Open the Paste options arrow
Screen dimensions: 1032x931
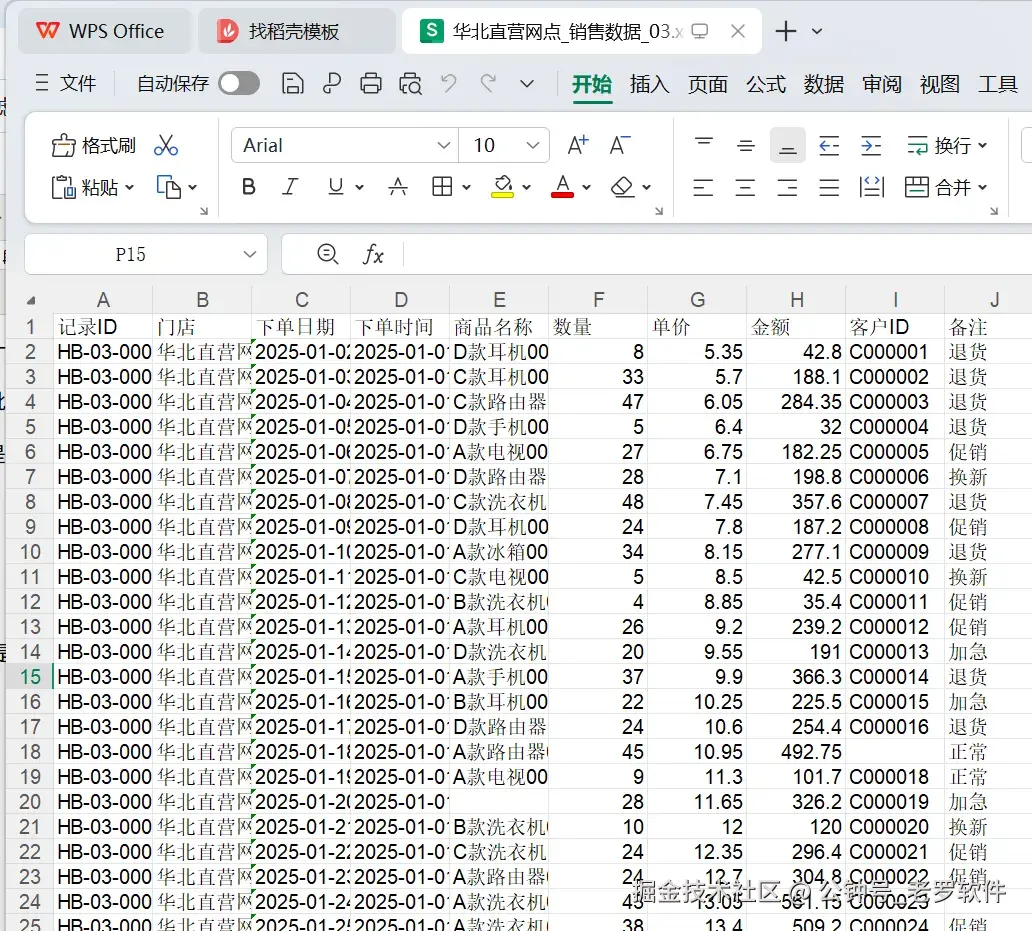click(129, 188)
